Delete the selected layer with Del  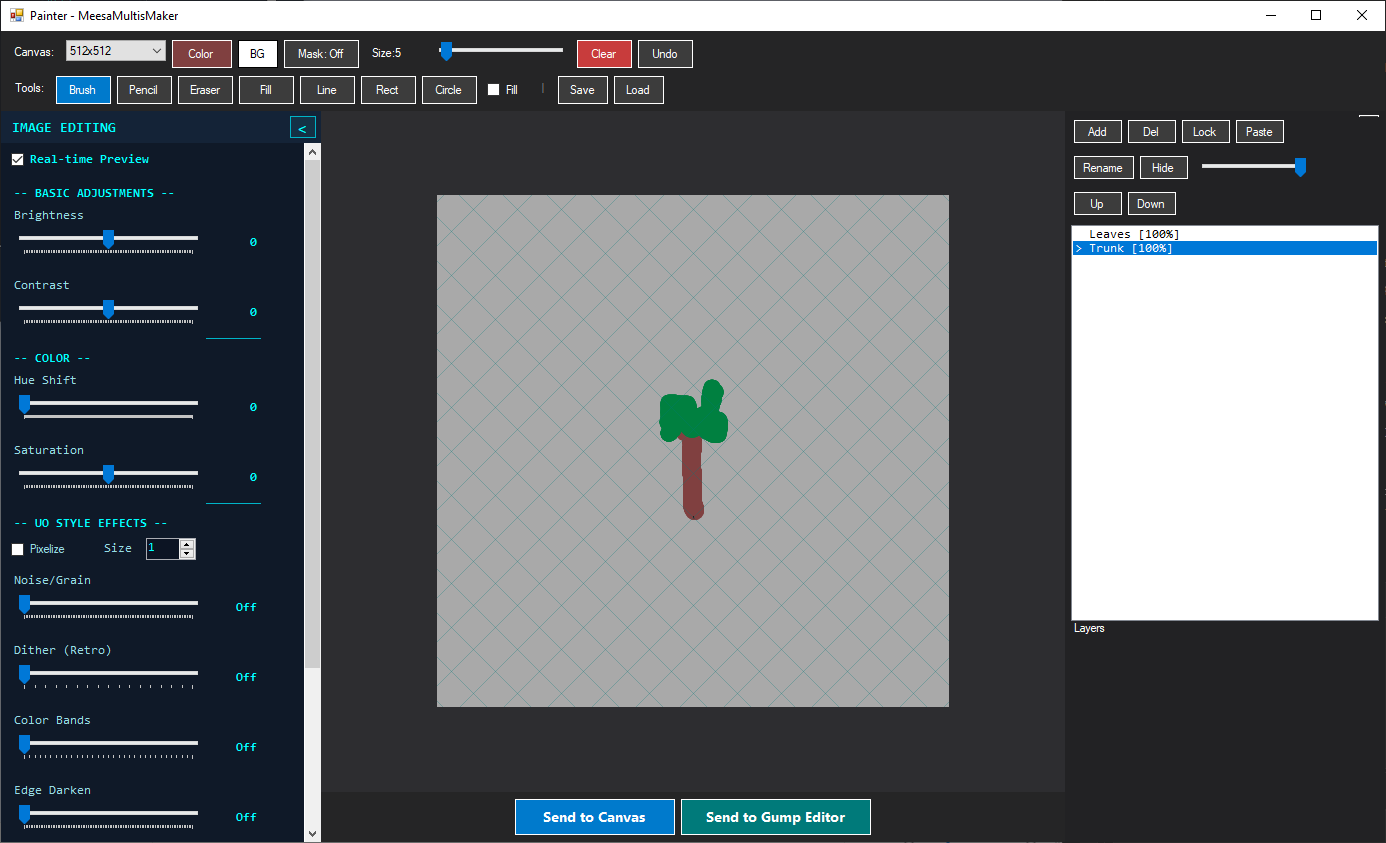point(1152,132)
